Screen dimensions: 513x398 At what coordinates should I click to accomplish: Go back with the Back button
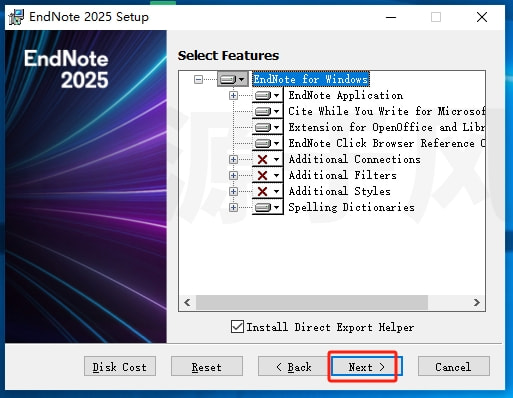click(x=294, y=366)
